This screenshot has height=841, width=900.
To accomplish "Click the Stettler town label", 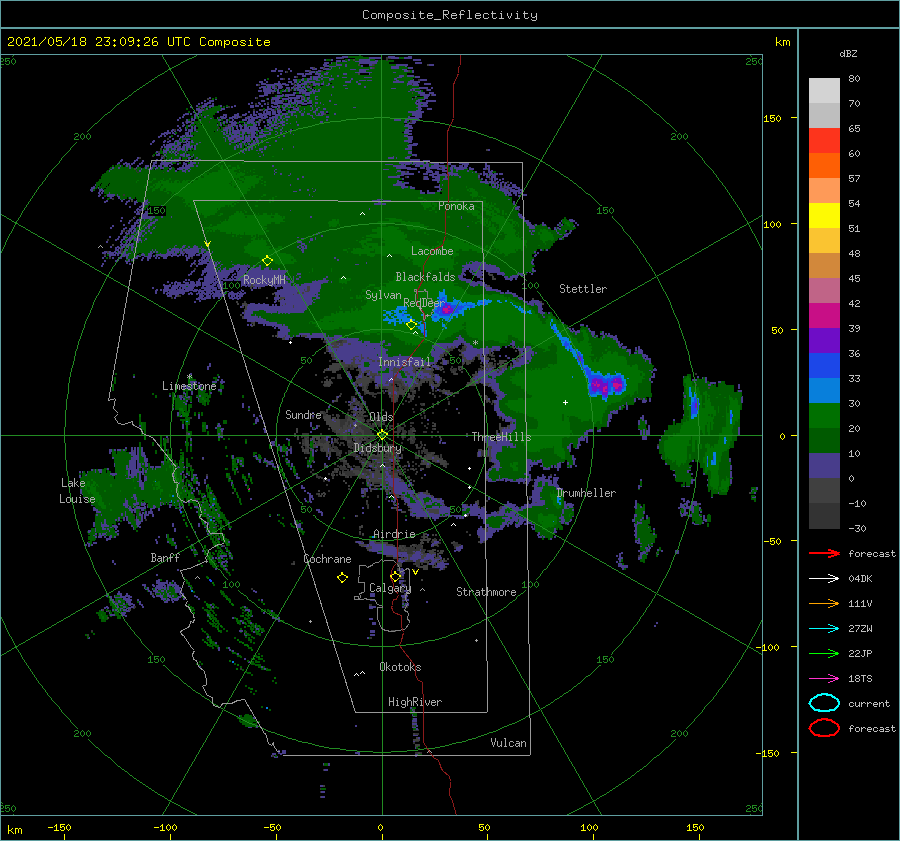I will pos(583,289).
